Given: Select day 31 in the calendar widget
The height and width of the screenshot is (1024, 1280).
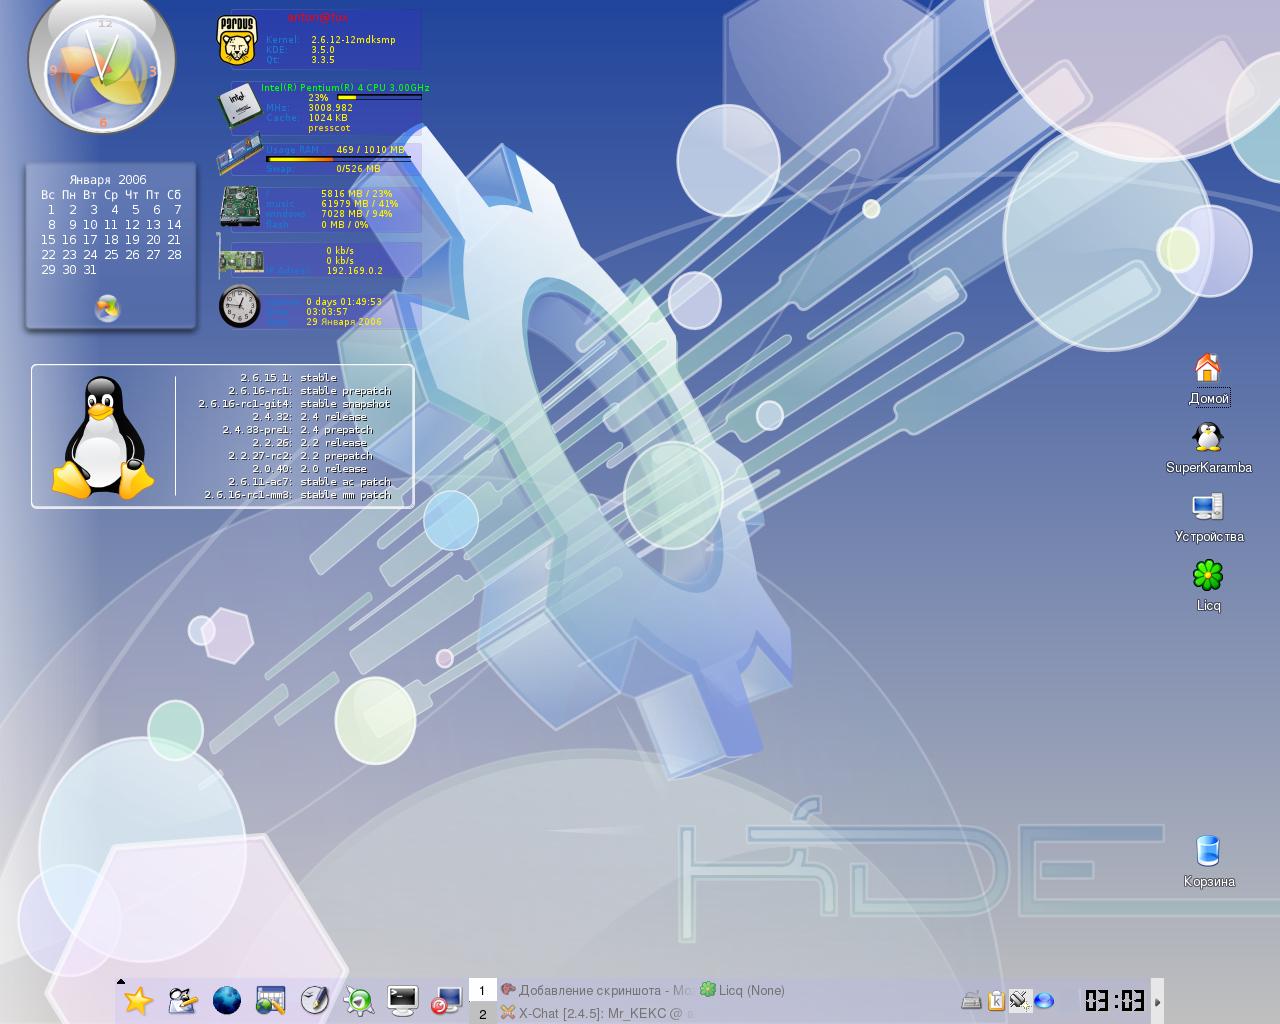Looking at the screenshot, I should [x=90, y=269].
